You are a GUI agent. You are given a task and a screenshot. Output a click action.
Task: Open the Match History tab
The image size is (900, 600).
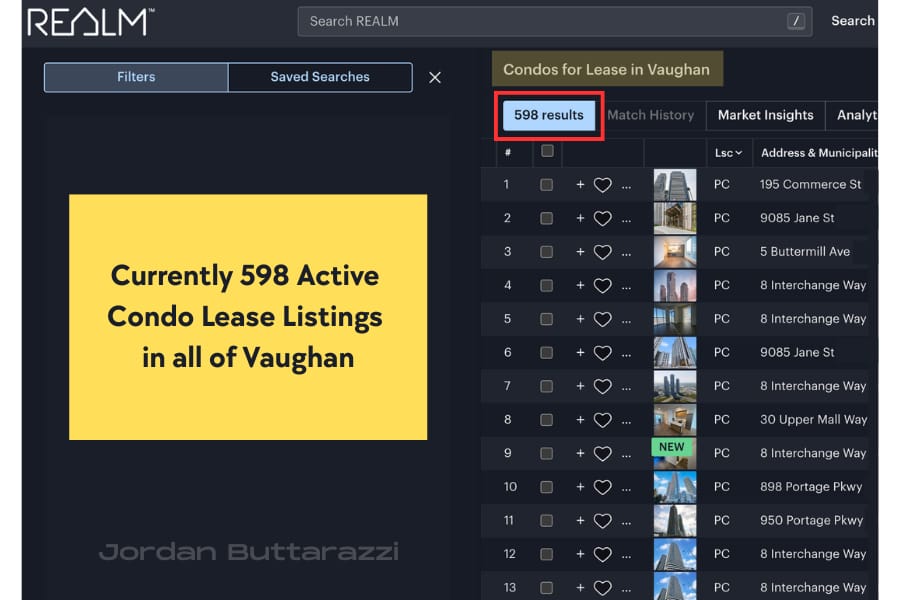coord(650,115)
